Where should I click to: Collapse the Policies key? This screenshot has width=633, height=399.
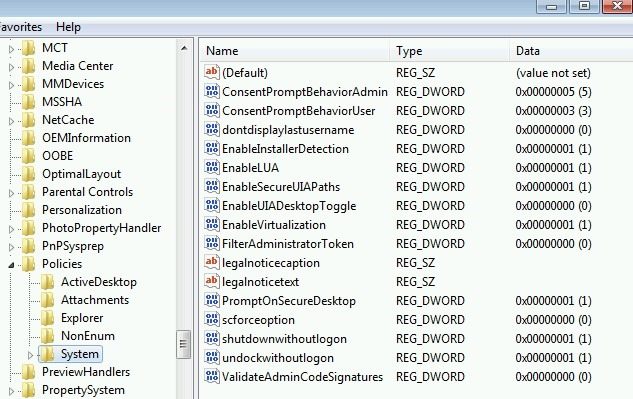click(x=11, y=265)
